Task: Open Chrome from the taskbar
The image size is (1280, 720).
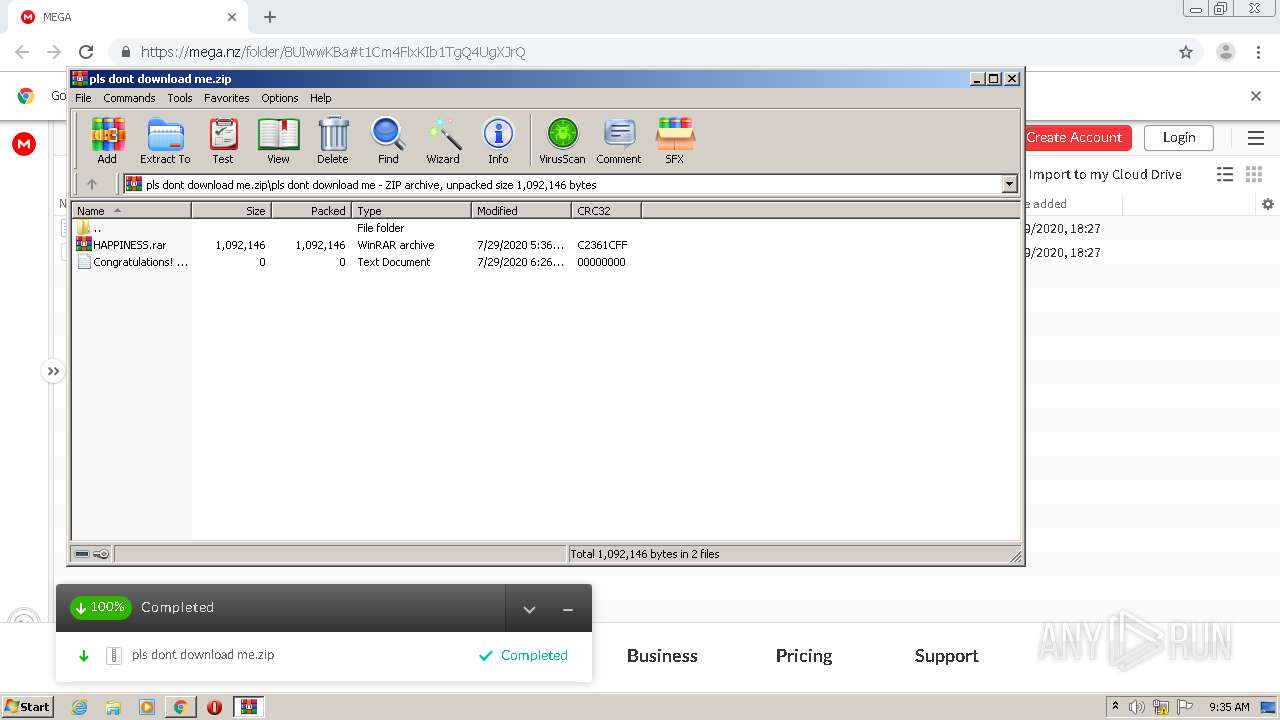Action: point(180,707)
